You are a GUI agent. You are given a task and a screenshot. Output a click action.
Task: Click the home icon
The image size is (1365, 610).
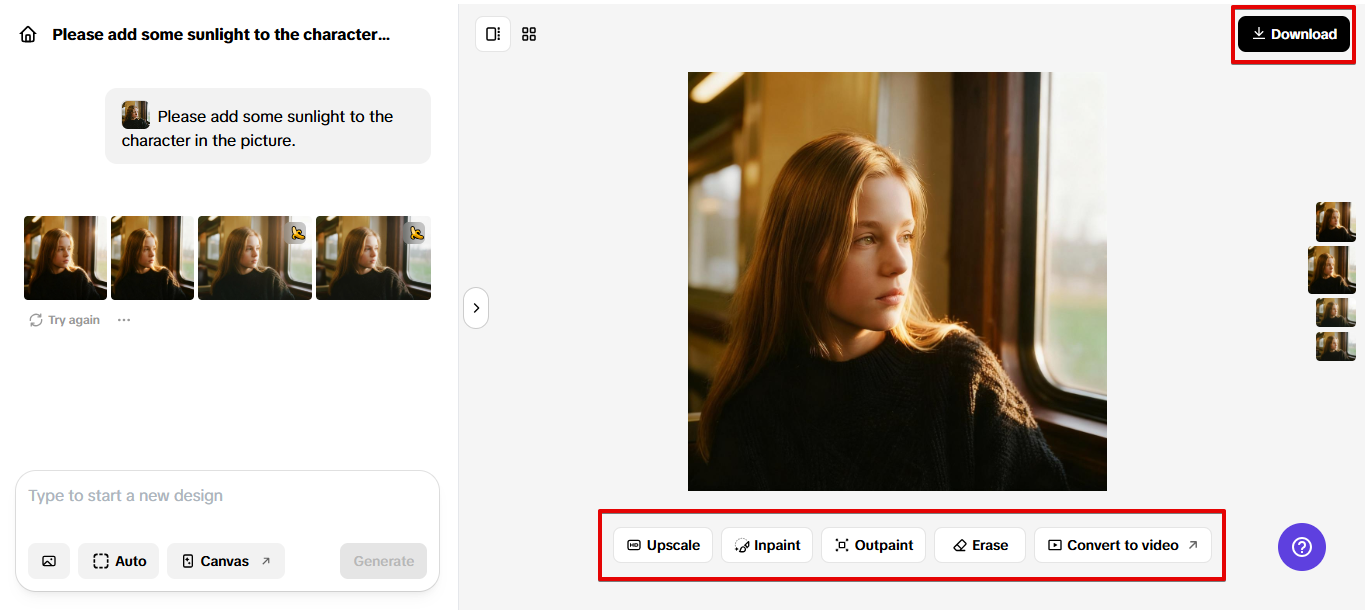tap(28, 35)
